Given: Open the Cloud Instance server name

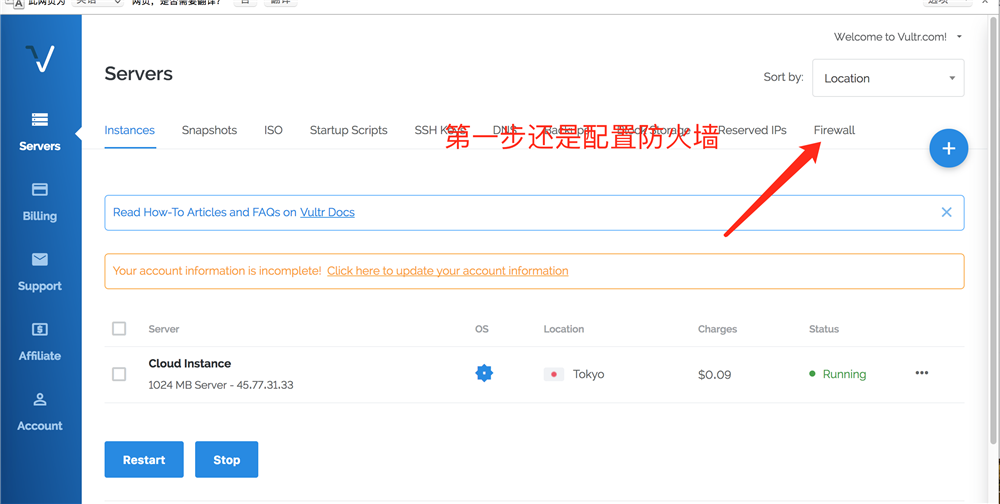Looking at the screenshot, I should [x=190, y=364].
